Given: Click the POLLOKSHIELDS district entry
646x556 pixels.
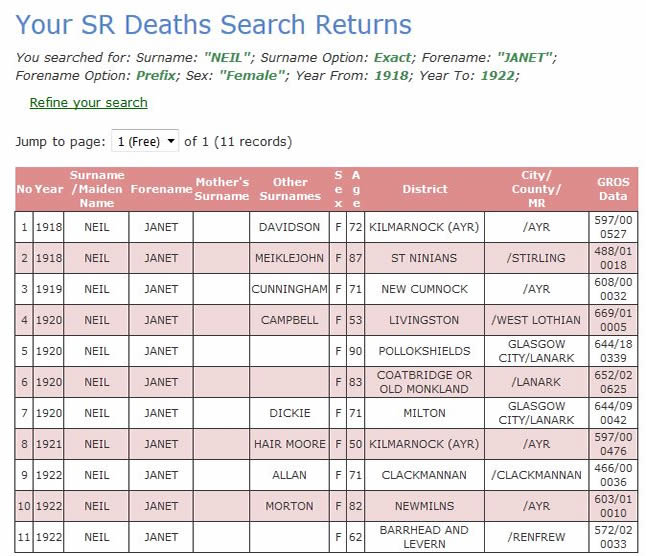Looking at the screenshot, I should [x=425, y=351].
